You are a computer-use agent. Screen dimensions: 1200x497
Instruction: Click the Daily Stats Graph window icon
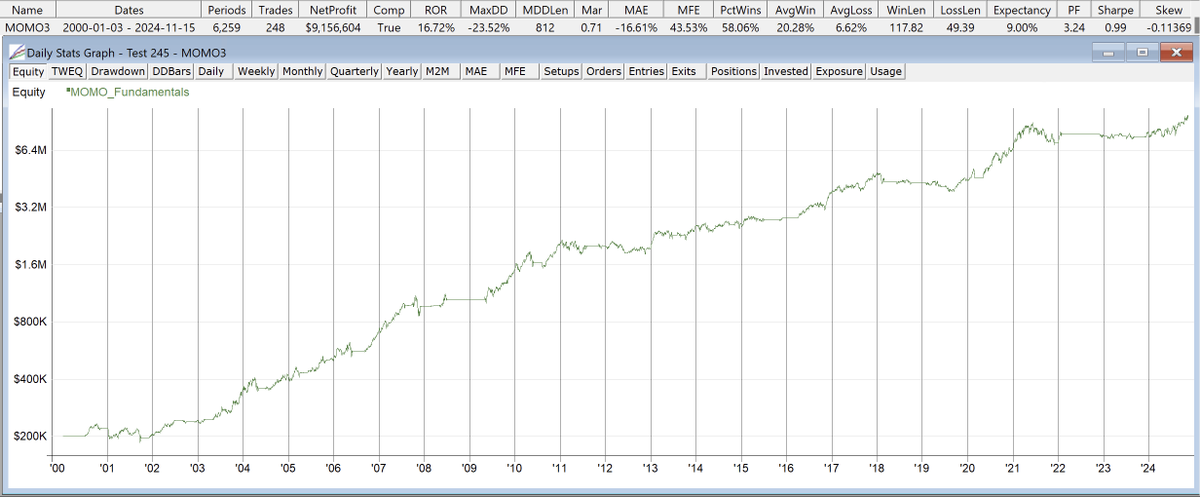pos(19,51)
